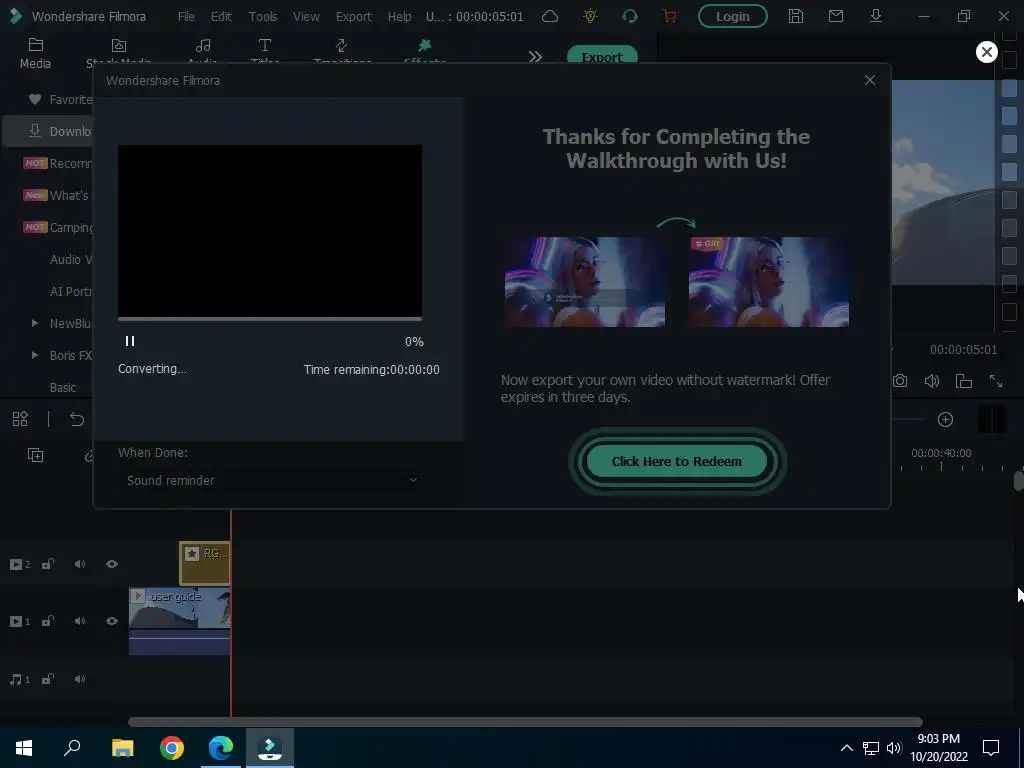
Task: Open the View menu
Action: (306, 16)
